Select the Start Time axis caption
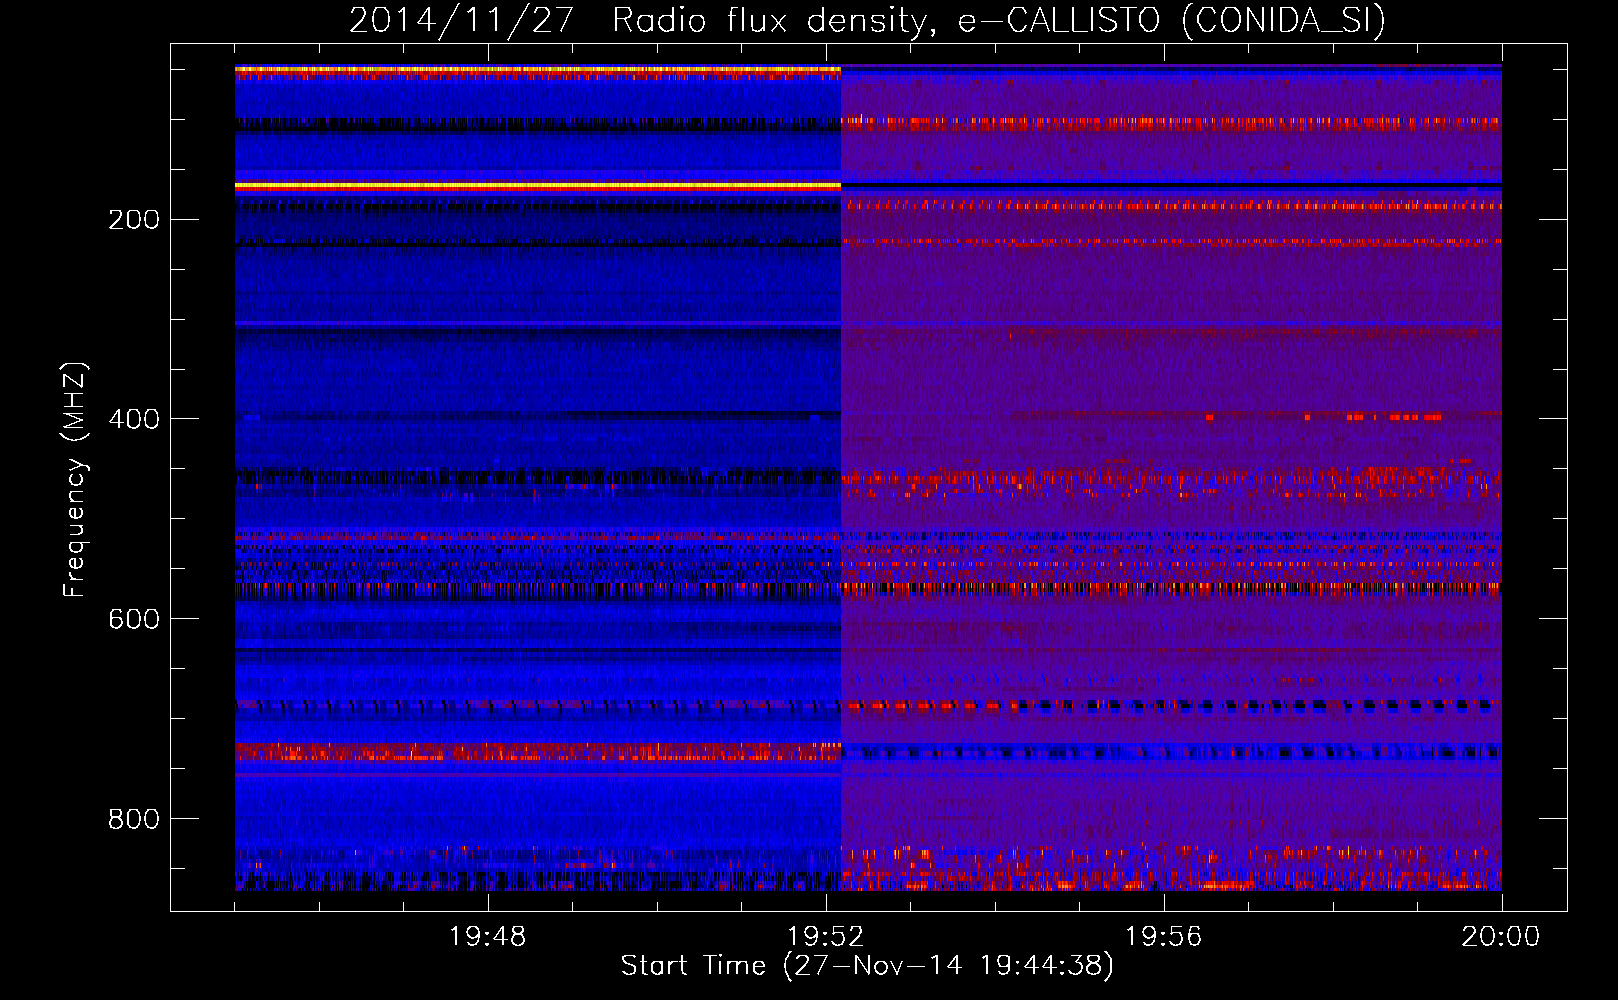The height and width of the screenshot is (1000, 1618). click(867, 966)
